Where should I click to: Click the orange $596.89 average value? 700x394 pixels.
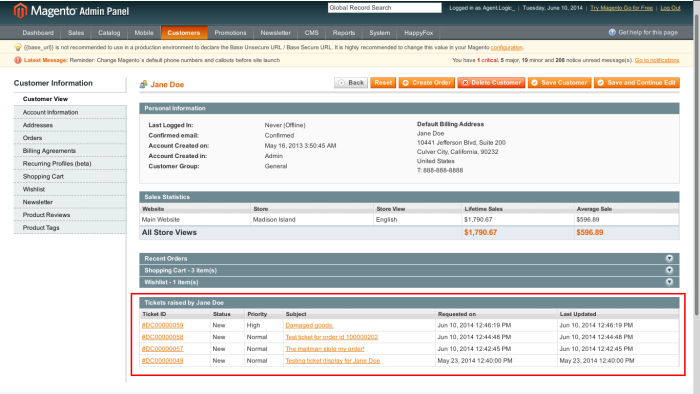(590, 232)
